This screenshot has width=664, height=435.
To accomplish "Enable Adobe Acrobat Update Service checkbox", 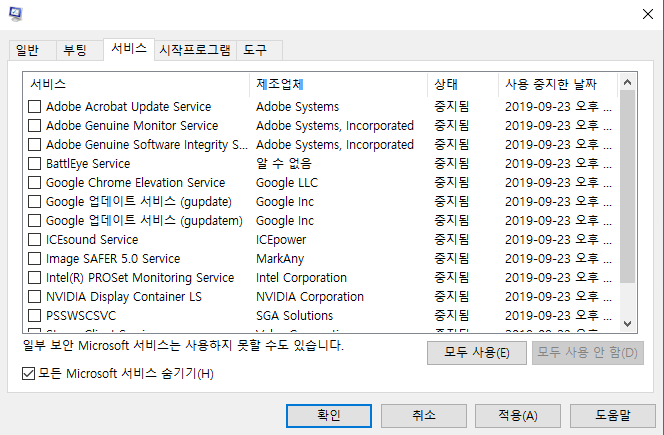I will [x=34, y=106].
